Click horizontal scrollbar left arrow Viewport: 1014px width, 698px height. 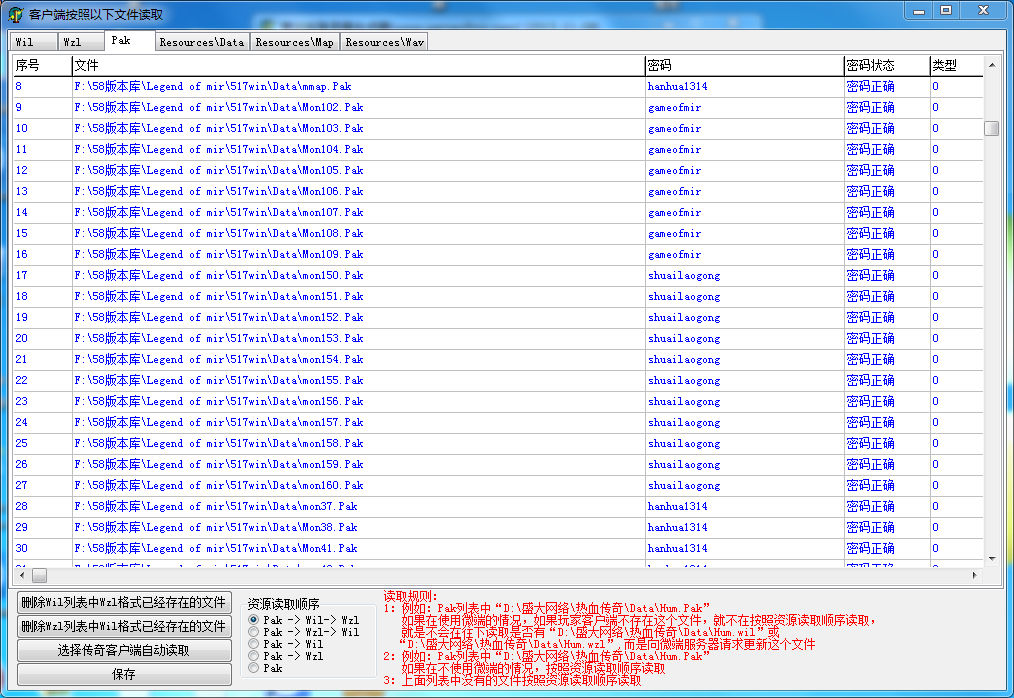click(21, 576)
